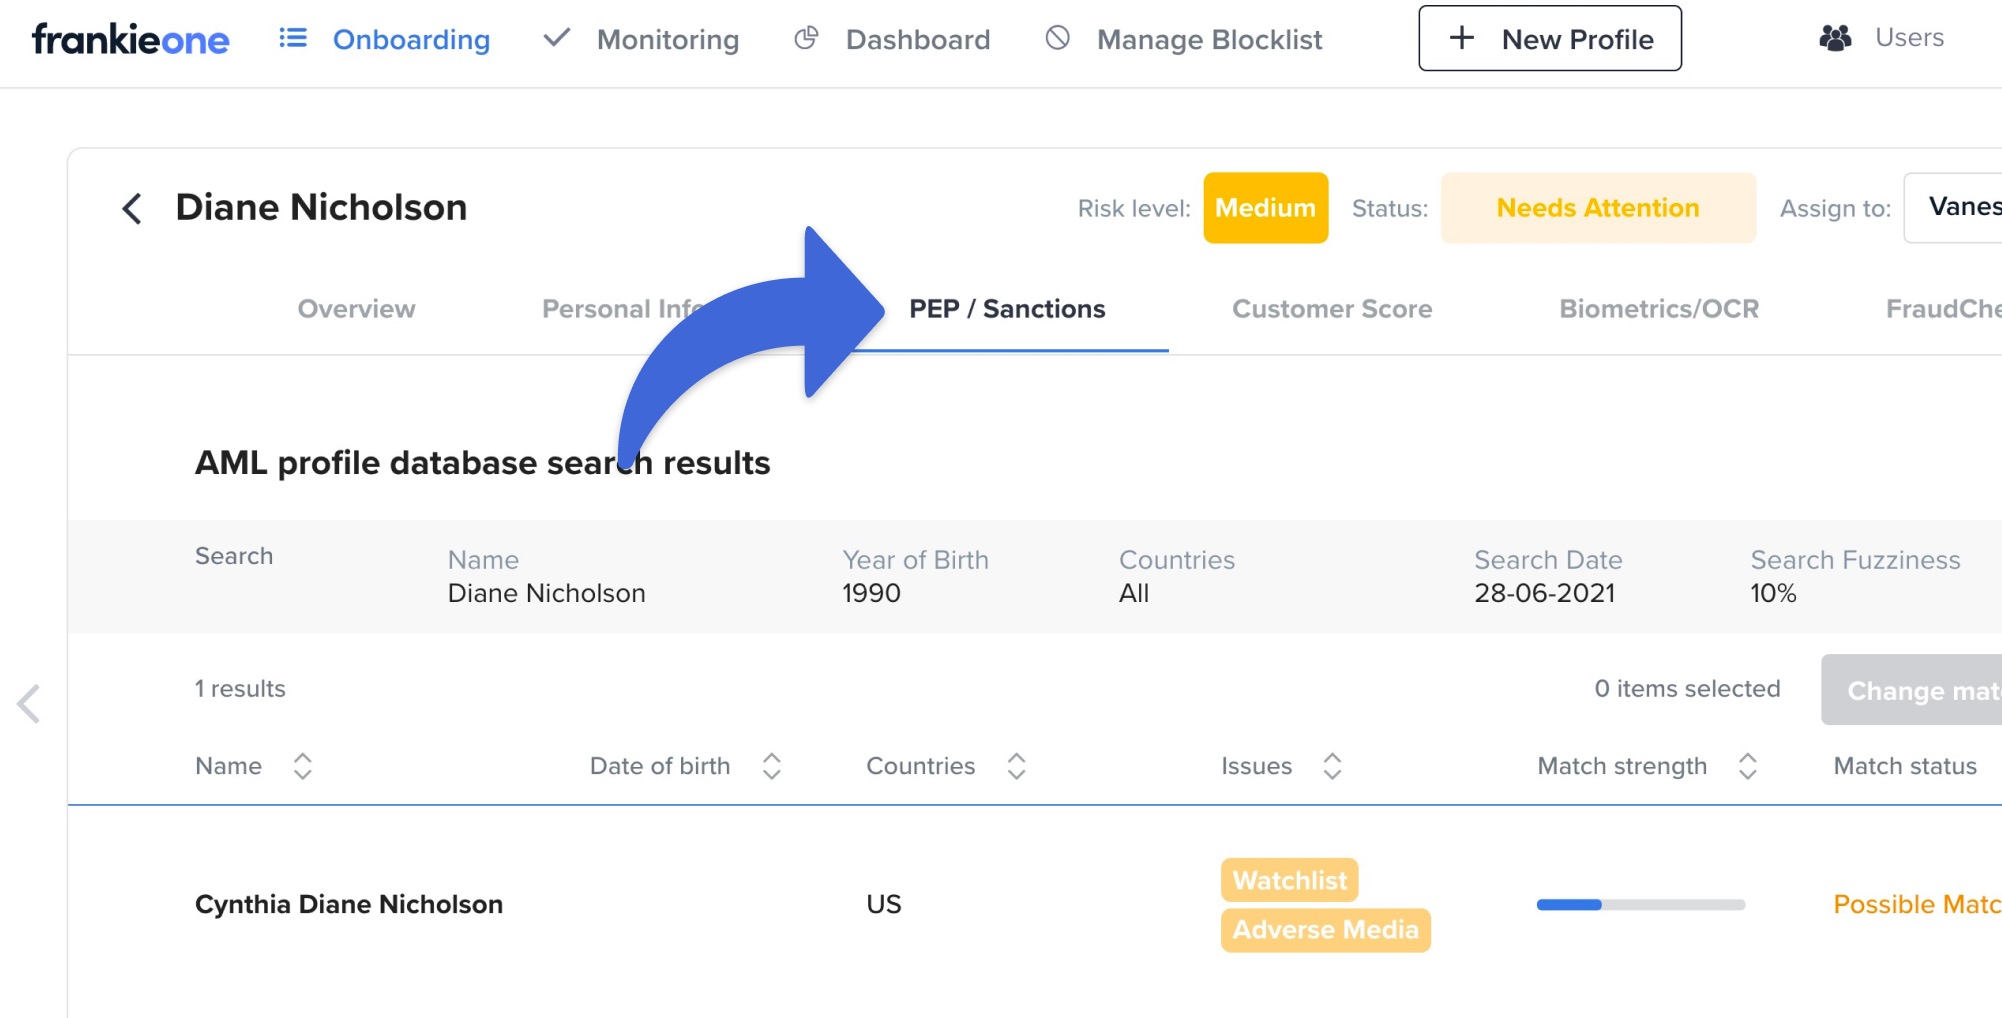Viewport: 2002px width, 1018px height.
Task: Sort results by Match strength
Action: pyautogui.click(x=1747, y=766)
